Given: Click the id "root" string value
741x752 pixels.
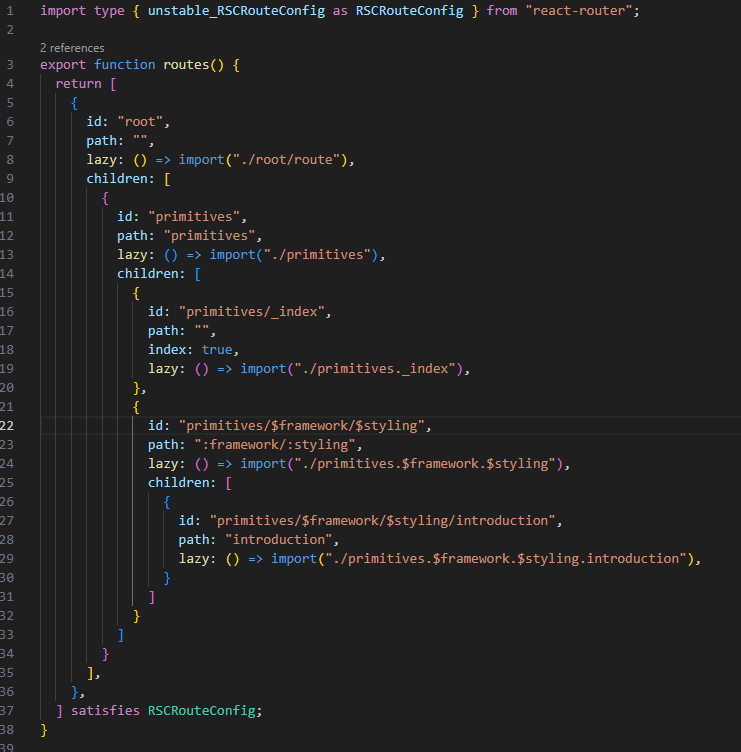Looking at the screenshot, I should (x=140, y=122).
